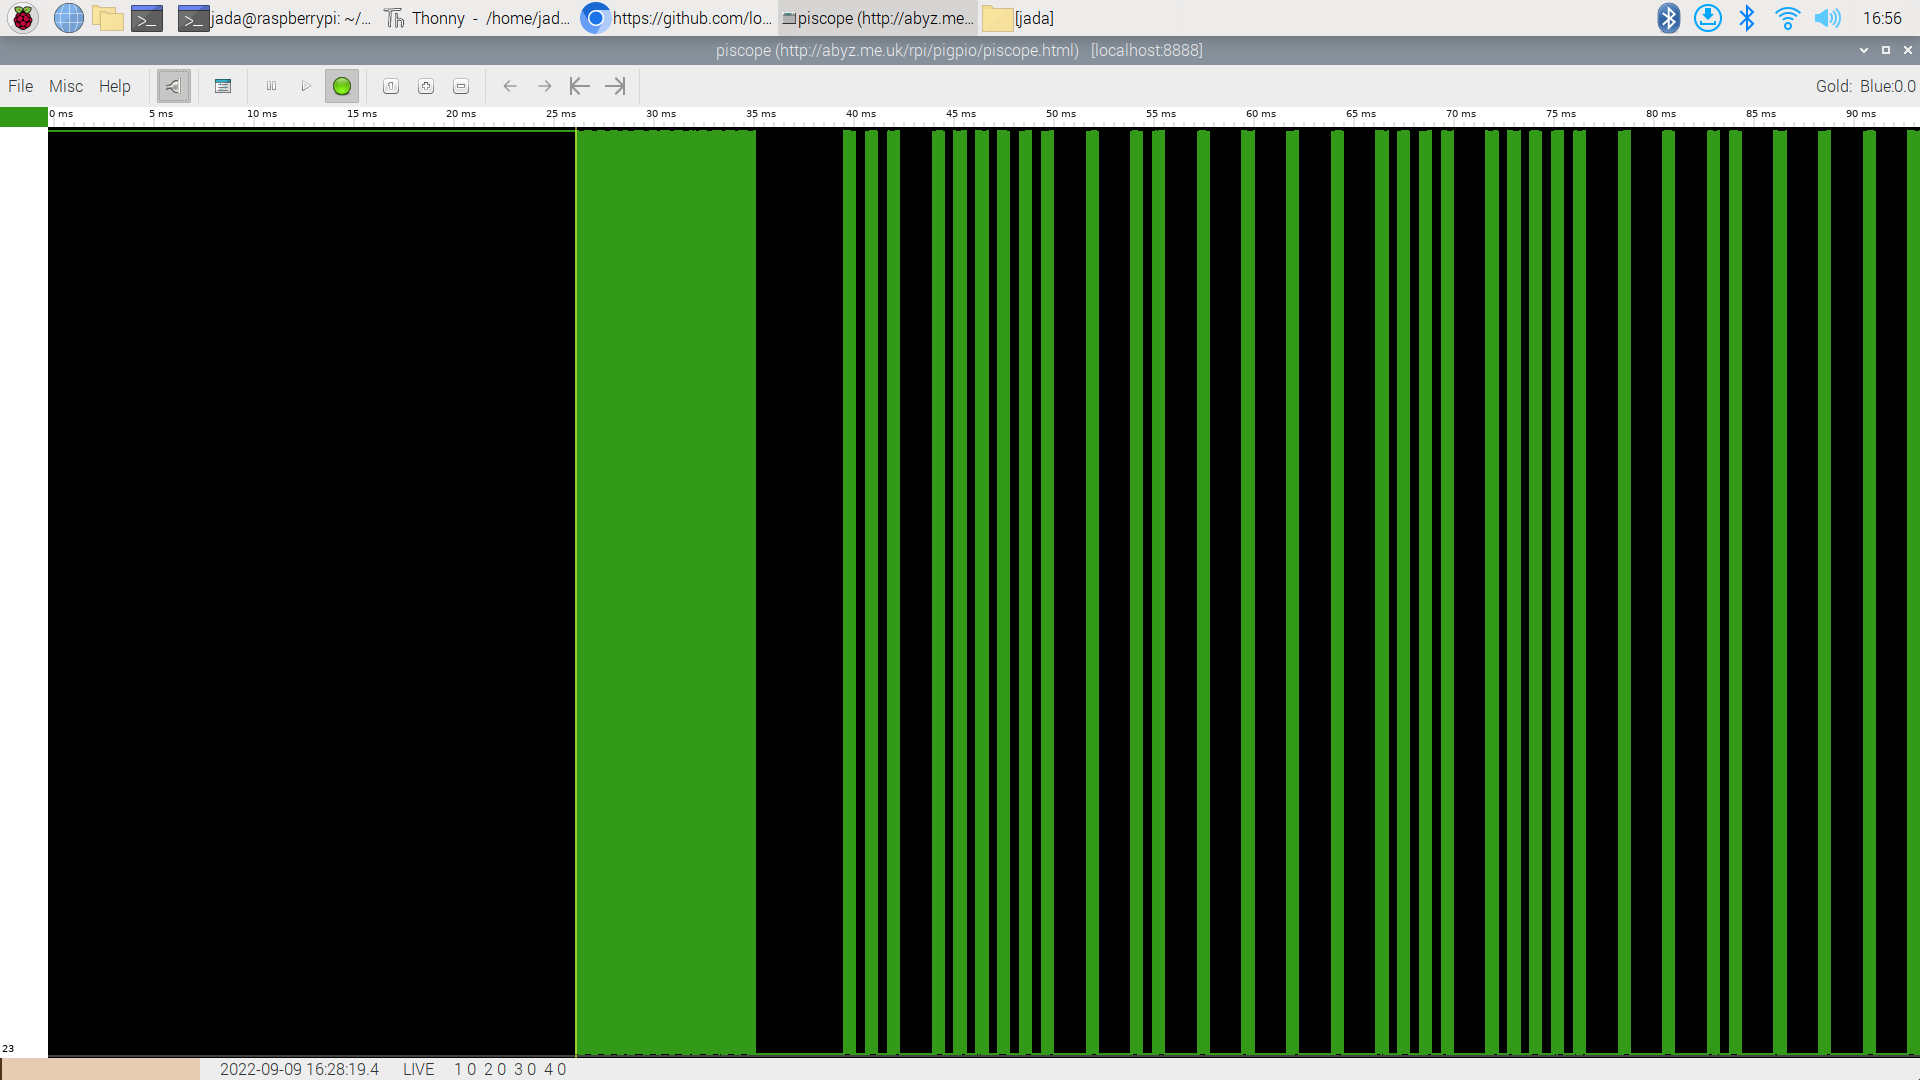Open the speaker volume control in the system tray
The width and height of the screenshot is (1920, 1080).
pos(1827,18)
